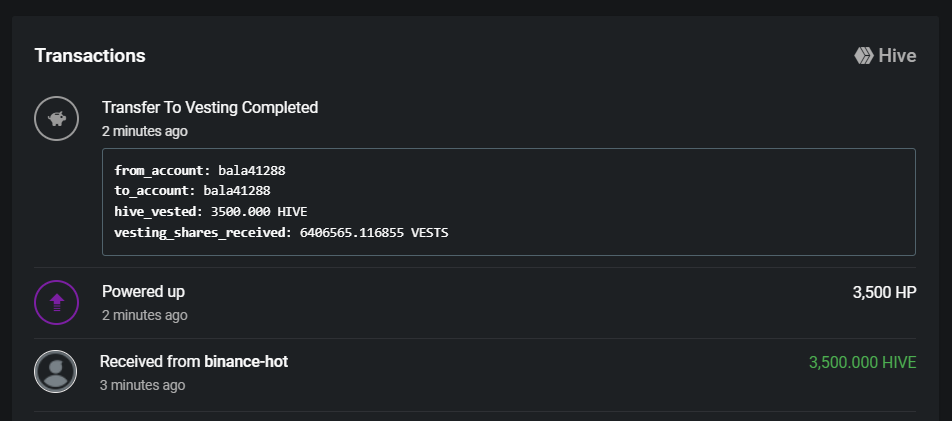952x421 pixels.
Task: Click the Transactions heading
Action: tap(90, 55)
